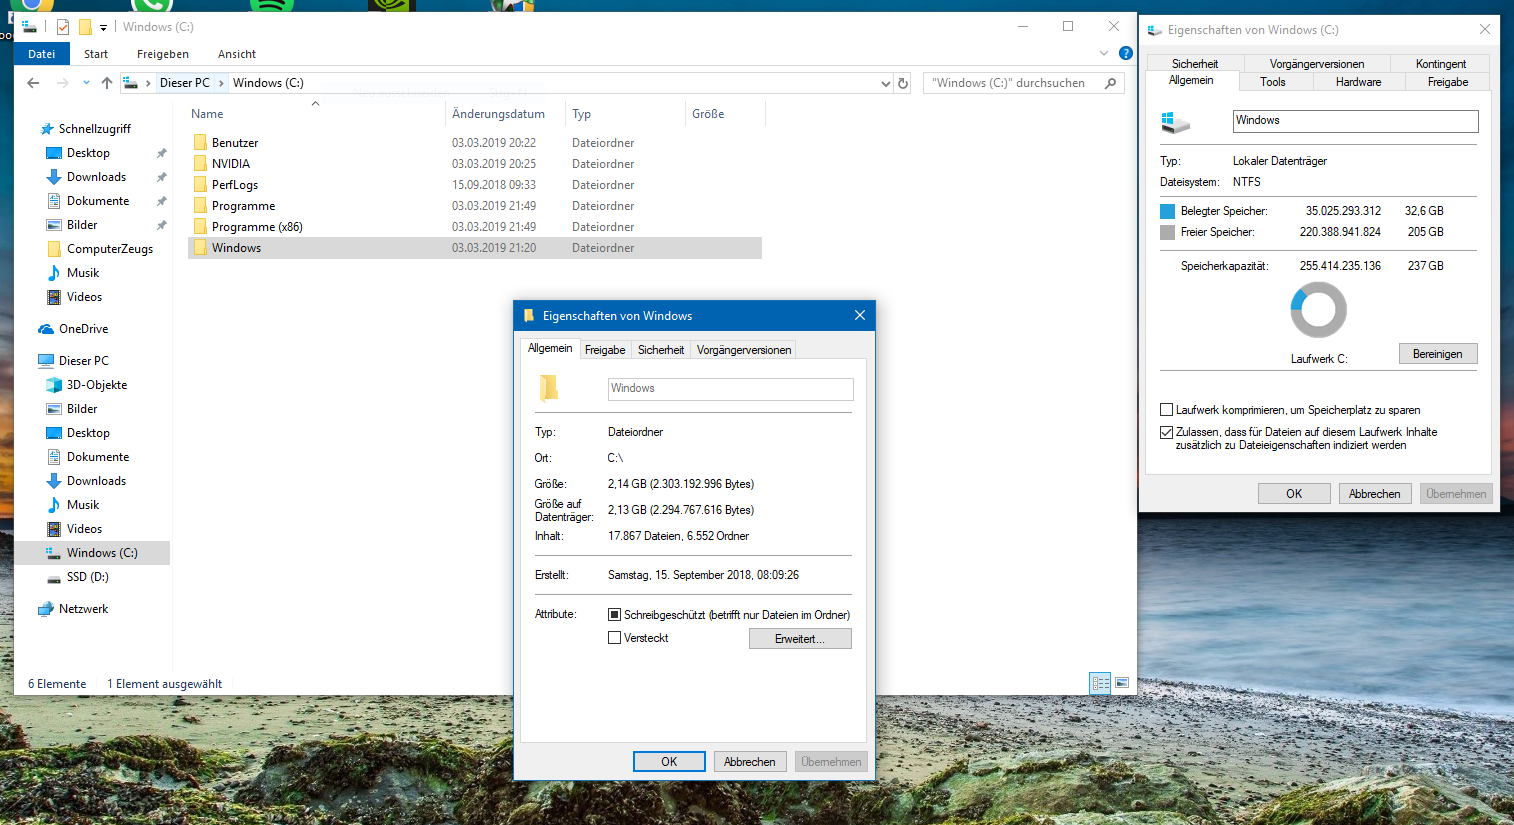Screen dimensions: 1514x825
Task: Click Abbrechen in folder properties dialog
Action: coord(750,762)
